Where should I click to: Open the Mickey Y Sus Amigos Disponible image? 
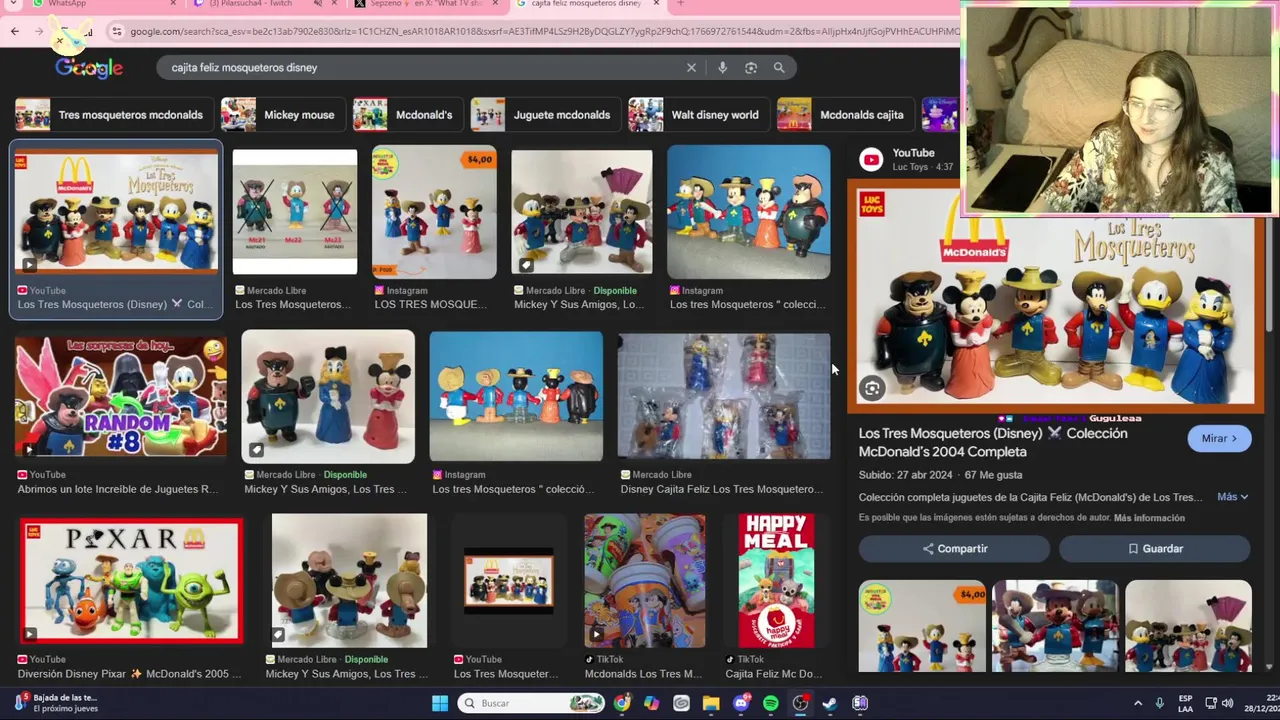[x=582, y=212]
